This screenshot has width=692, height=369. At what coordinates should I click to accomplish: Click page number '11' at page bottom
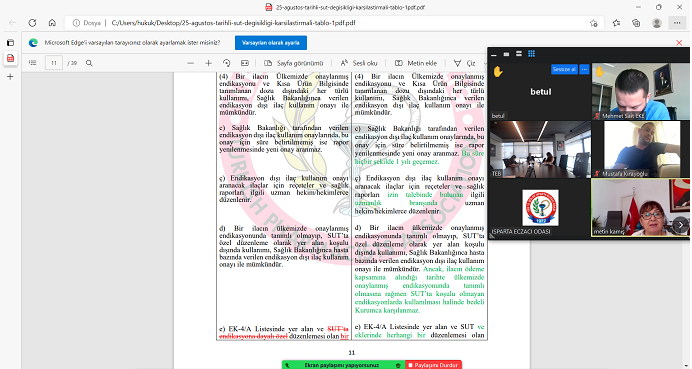point(352,353)
